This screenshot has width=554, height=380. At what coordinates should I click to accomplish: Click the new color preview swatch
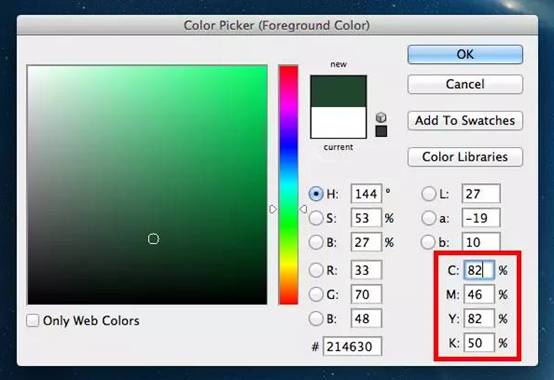tap(338, 91)
